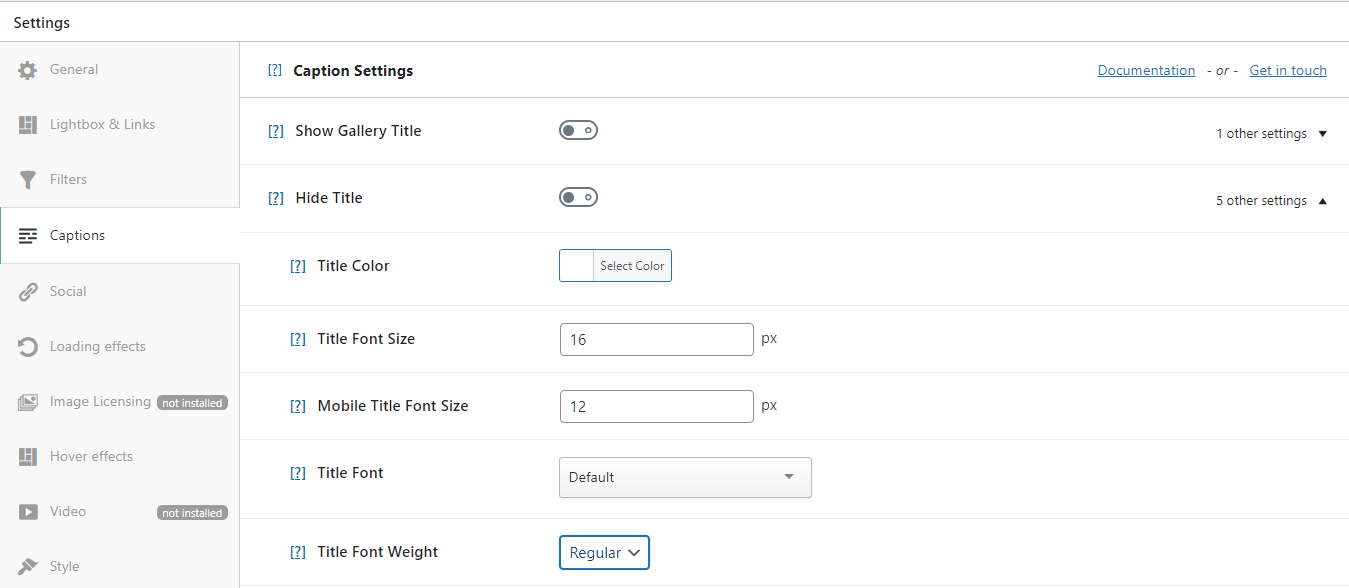The image size is (1349, 588).
Task: Click the Image Licensing icon
Action: click(28, 402)
